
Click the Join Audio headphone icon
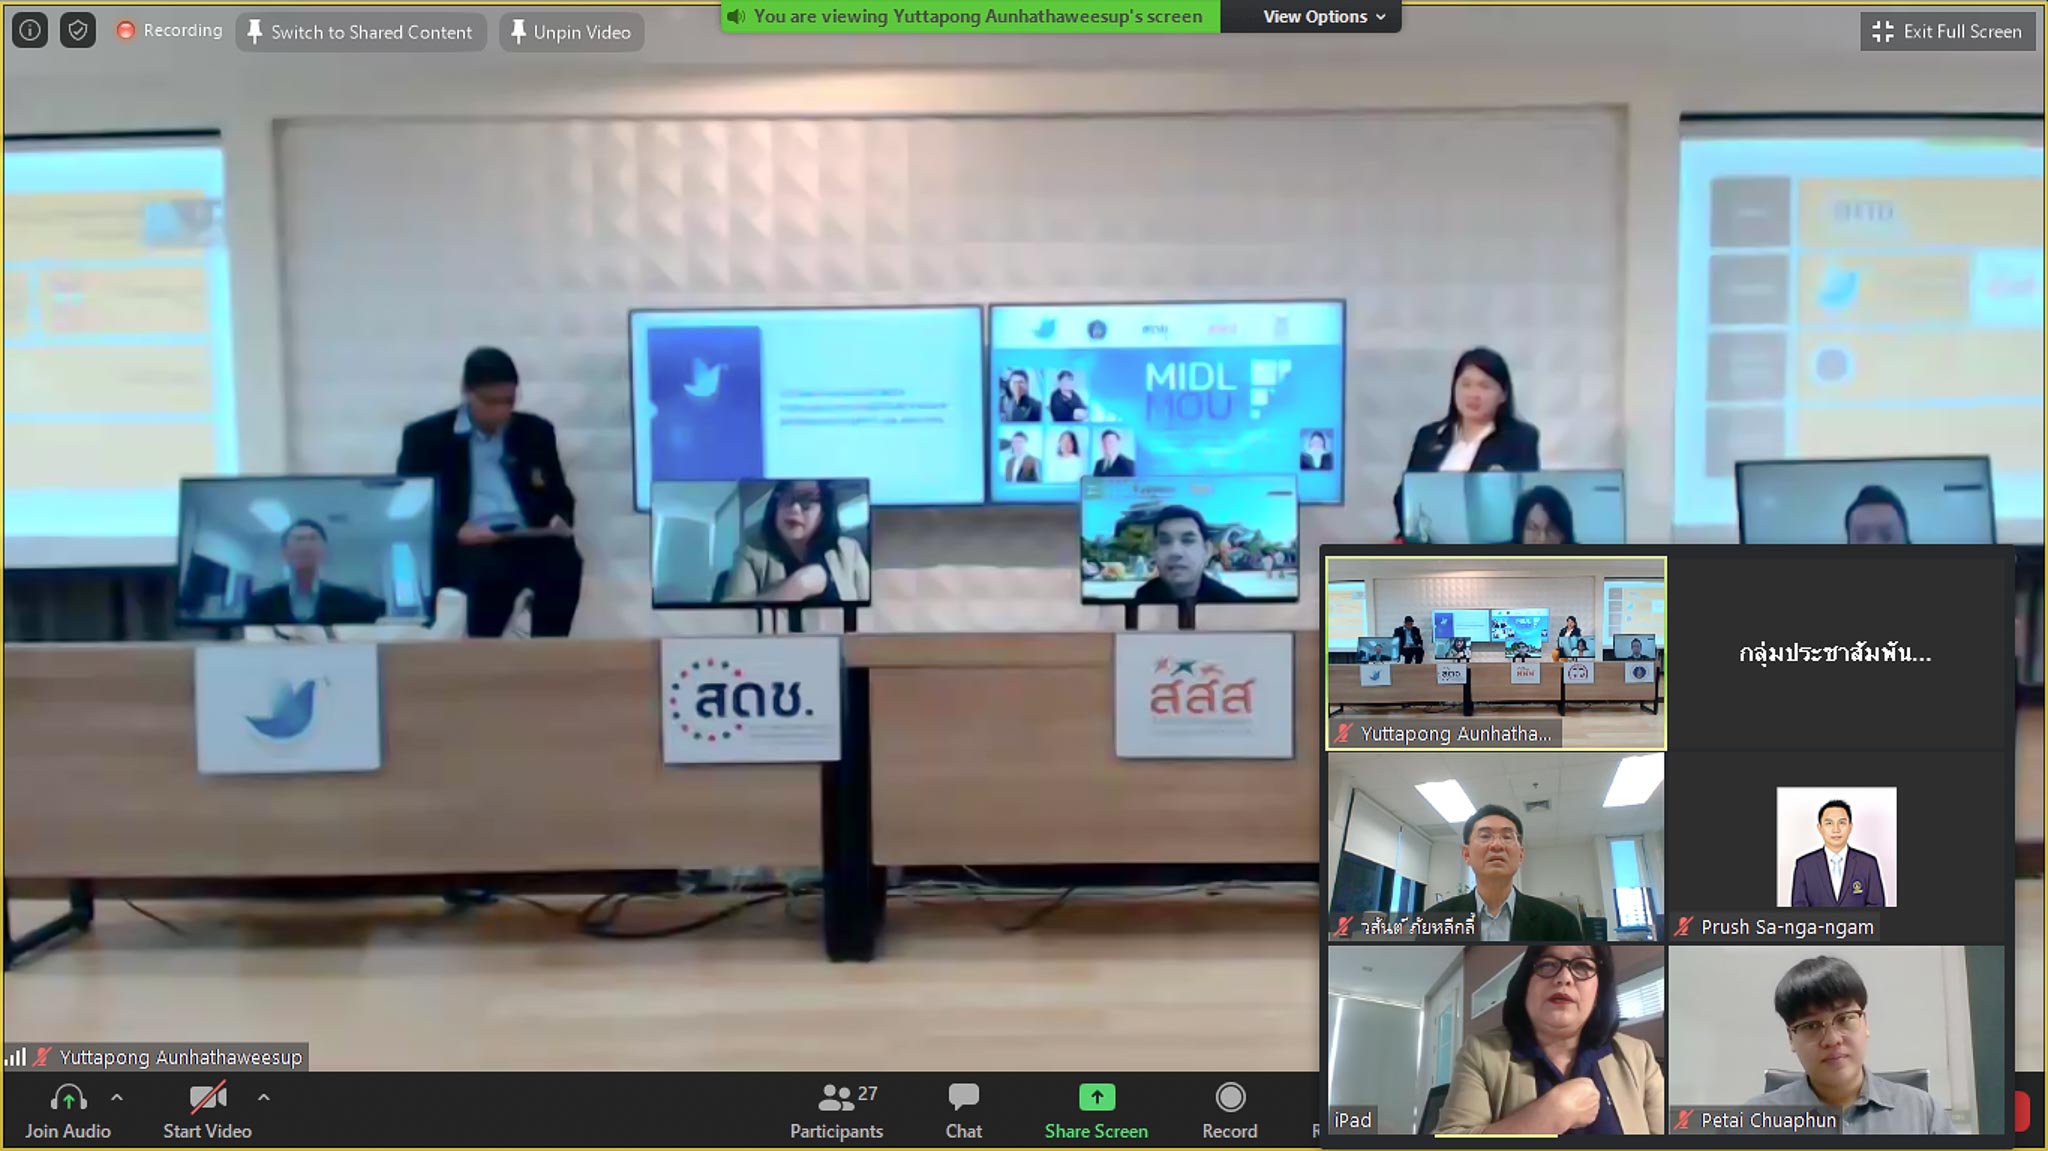tap(68, 1099)
